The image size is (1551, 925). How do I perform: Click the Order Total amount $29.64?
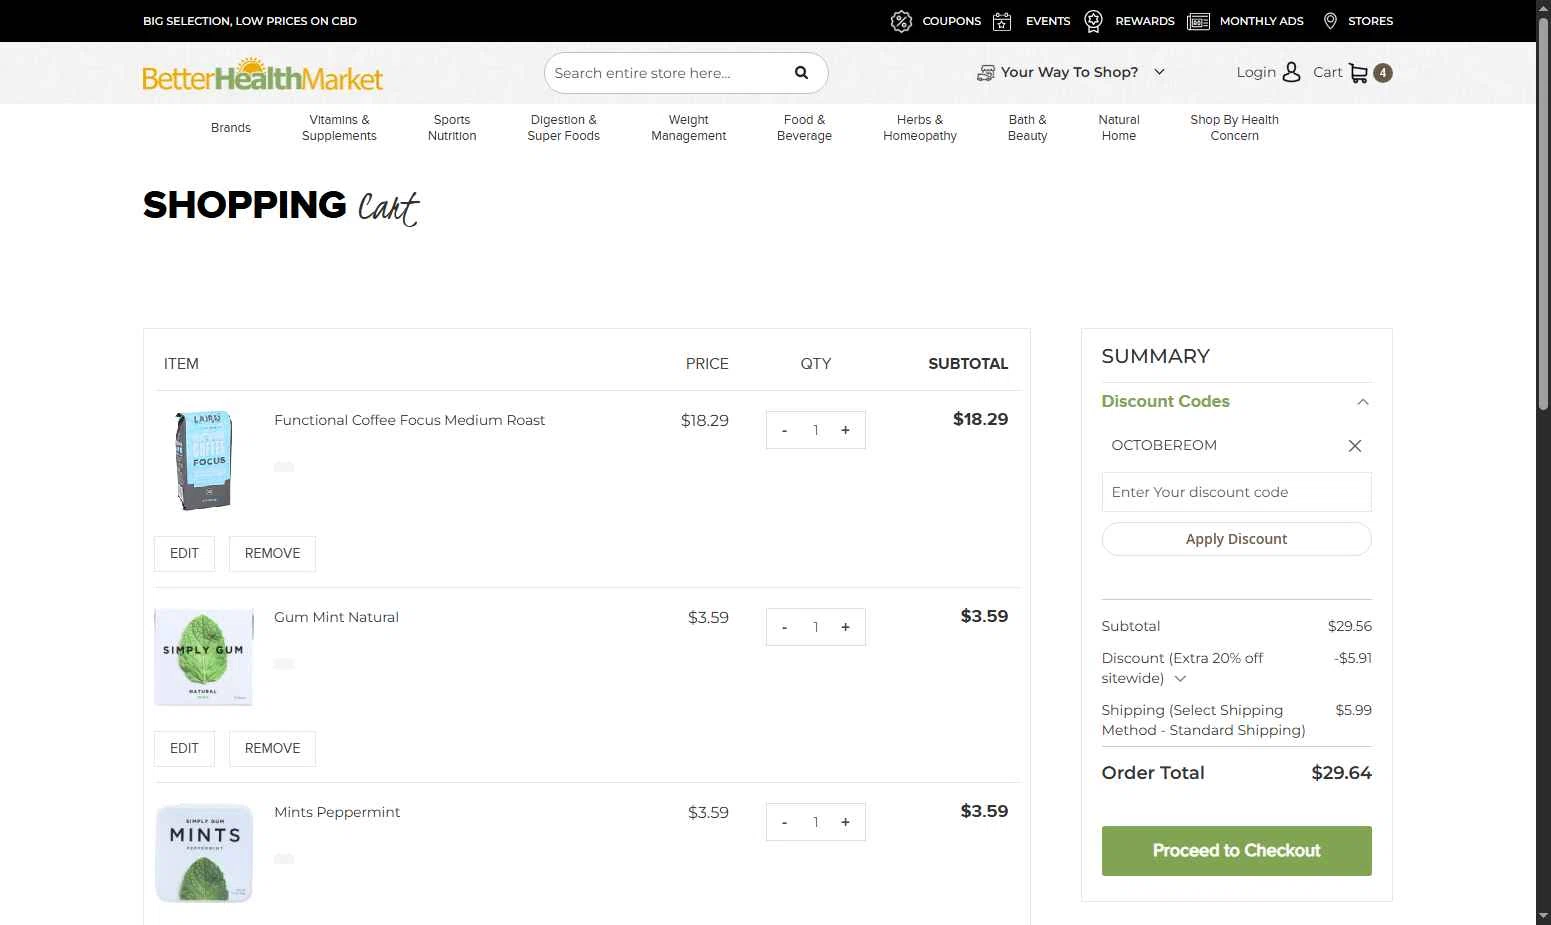tap(1341, 773)
